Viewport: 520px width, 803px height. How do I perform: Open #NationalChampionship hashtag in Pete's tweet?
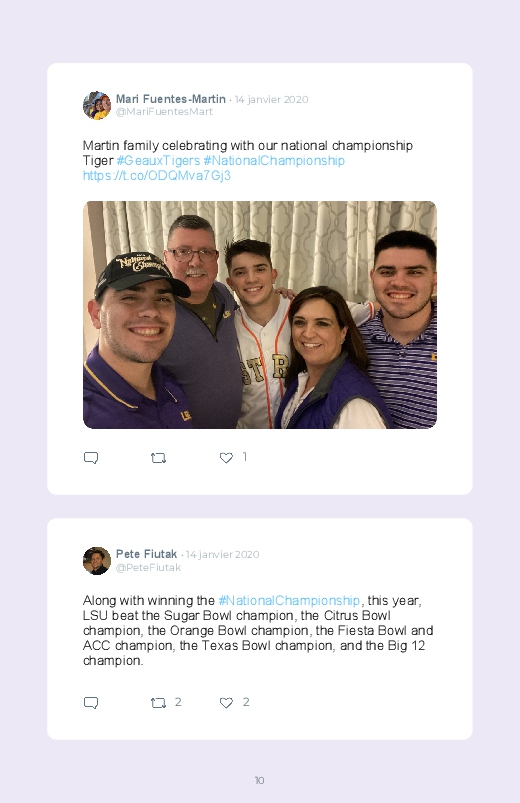(x=289, y=600)
